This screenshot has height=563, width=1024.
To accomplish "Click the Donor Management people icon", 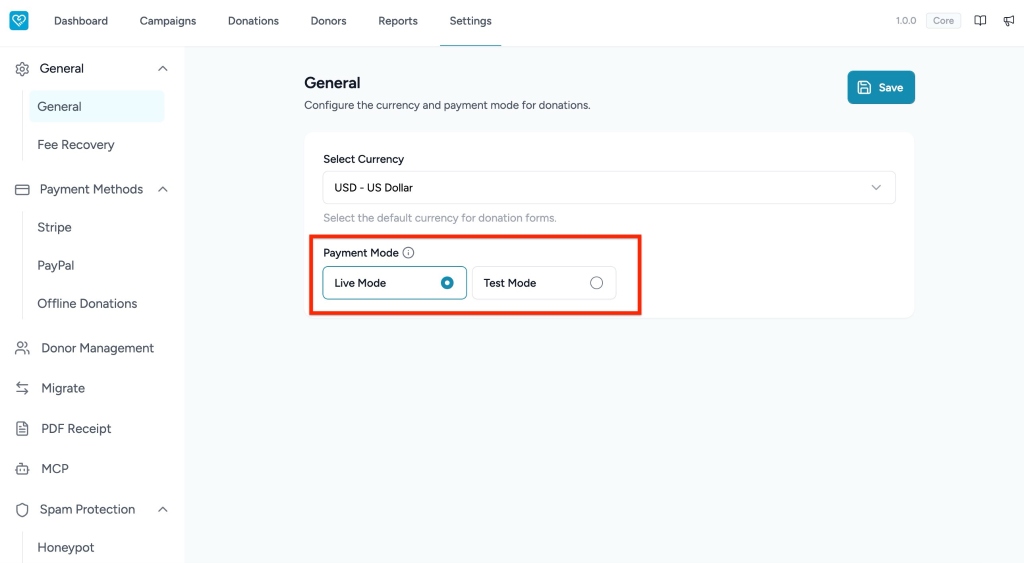I will (22, 348).
